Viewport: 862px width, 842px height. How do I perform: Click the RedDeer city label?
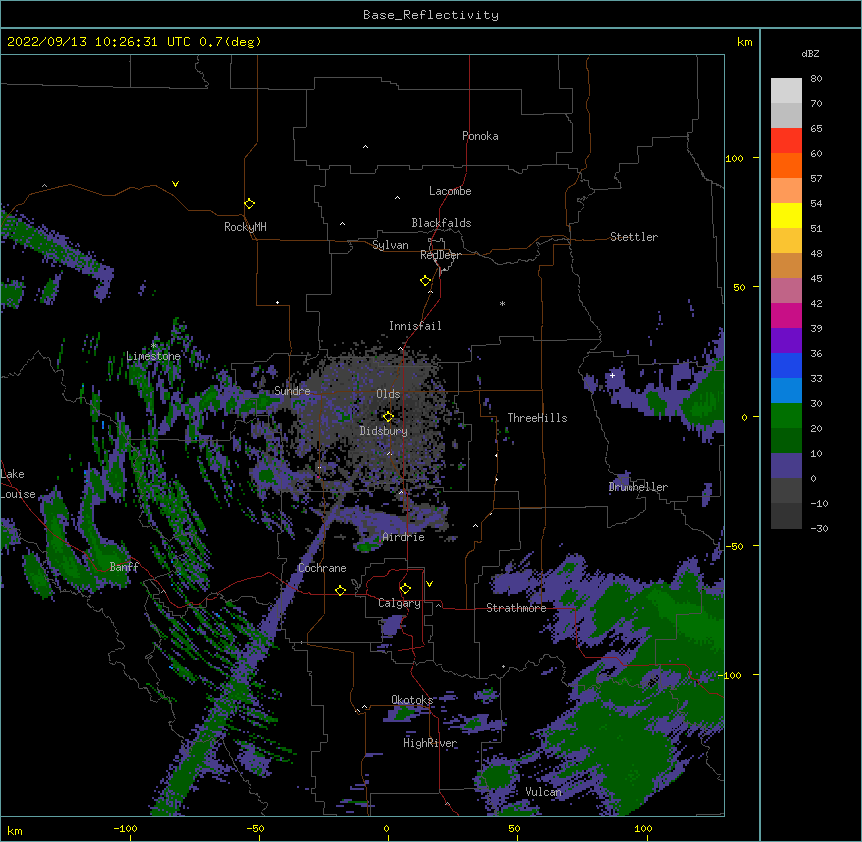(x=440, y=255)
